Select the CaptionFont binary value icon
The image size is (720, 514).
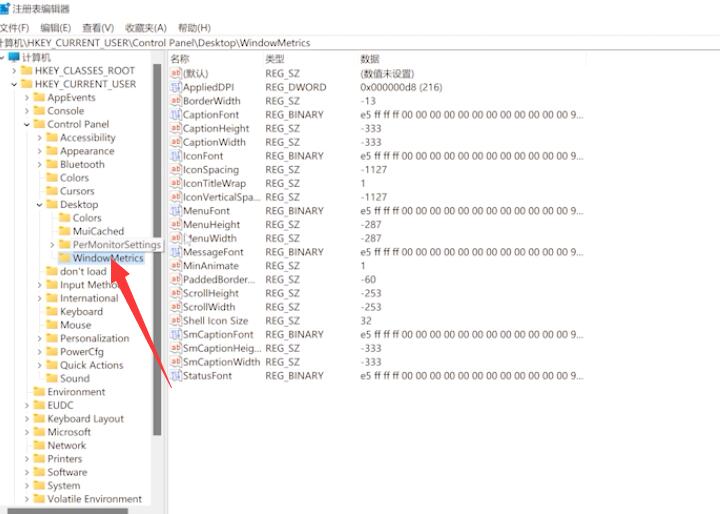[x=176, y=115]
